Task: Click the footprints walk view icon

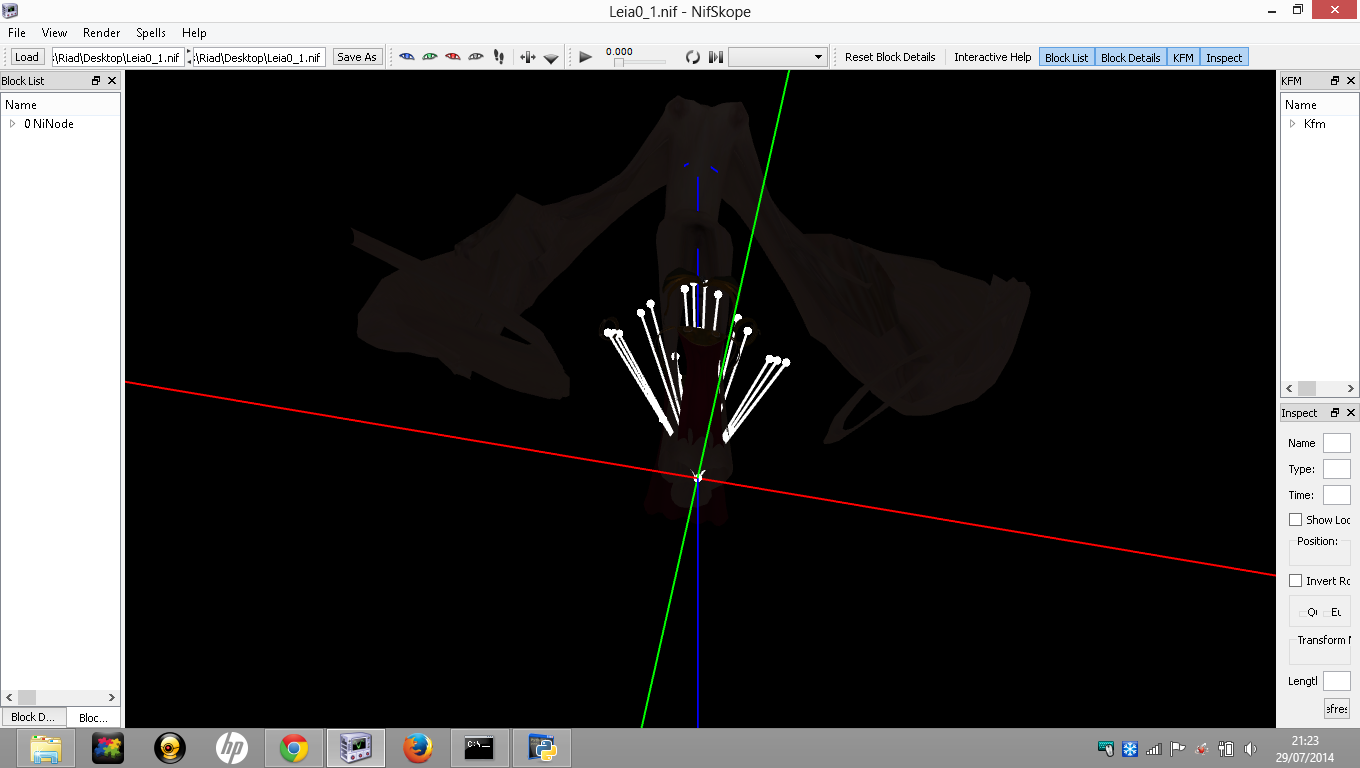Action: point(499,57)
